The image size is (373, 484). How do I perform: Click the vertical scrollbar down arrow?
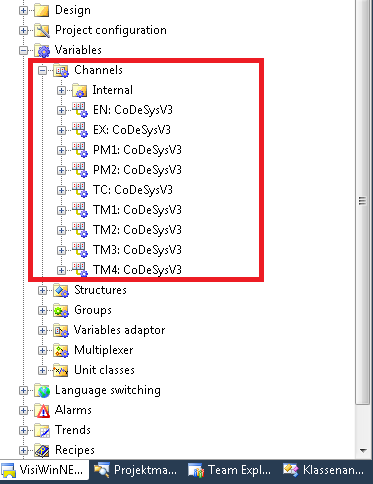363,451
